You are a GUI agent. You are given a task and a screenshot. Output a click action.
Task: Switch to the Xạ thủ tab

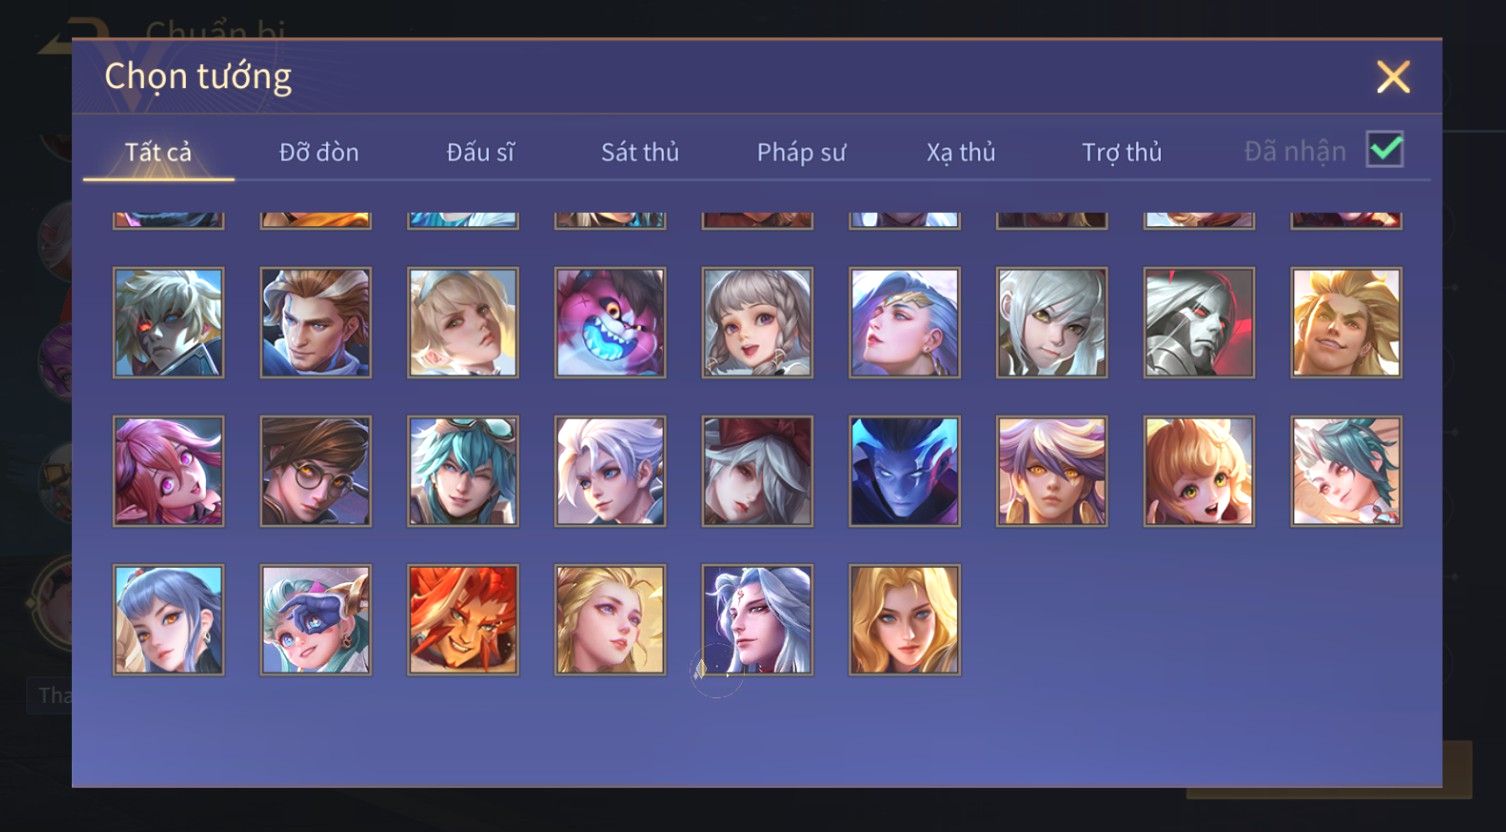pyautogui.click(x=961, y=152)
